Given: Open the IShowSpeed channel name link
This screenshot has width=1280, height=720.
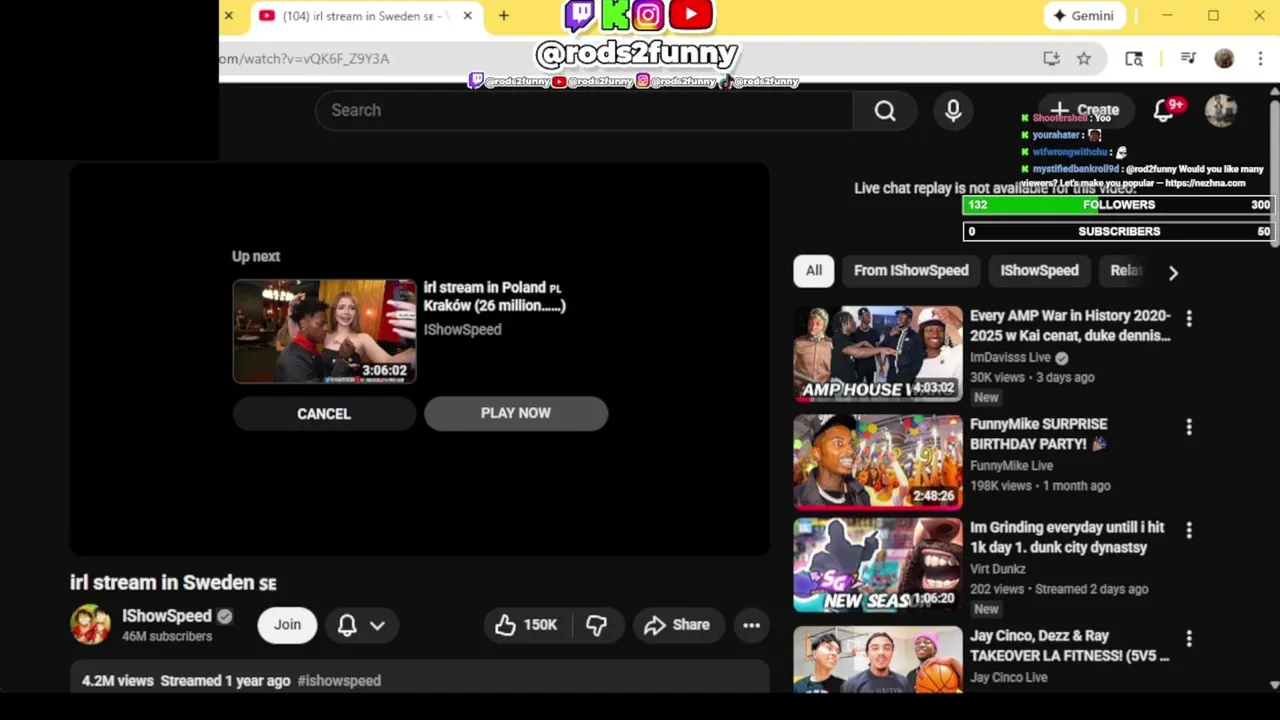Looking at the screenshot, I should tap(167, 616).
